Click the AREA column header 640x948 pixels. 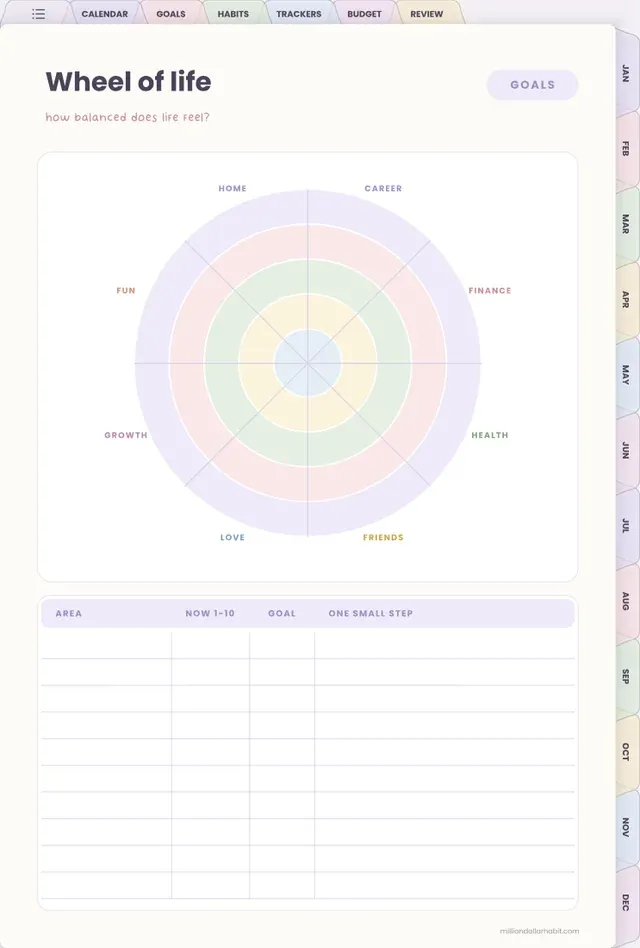69,613
